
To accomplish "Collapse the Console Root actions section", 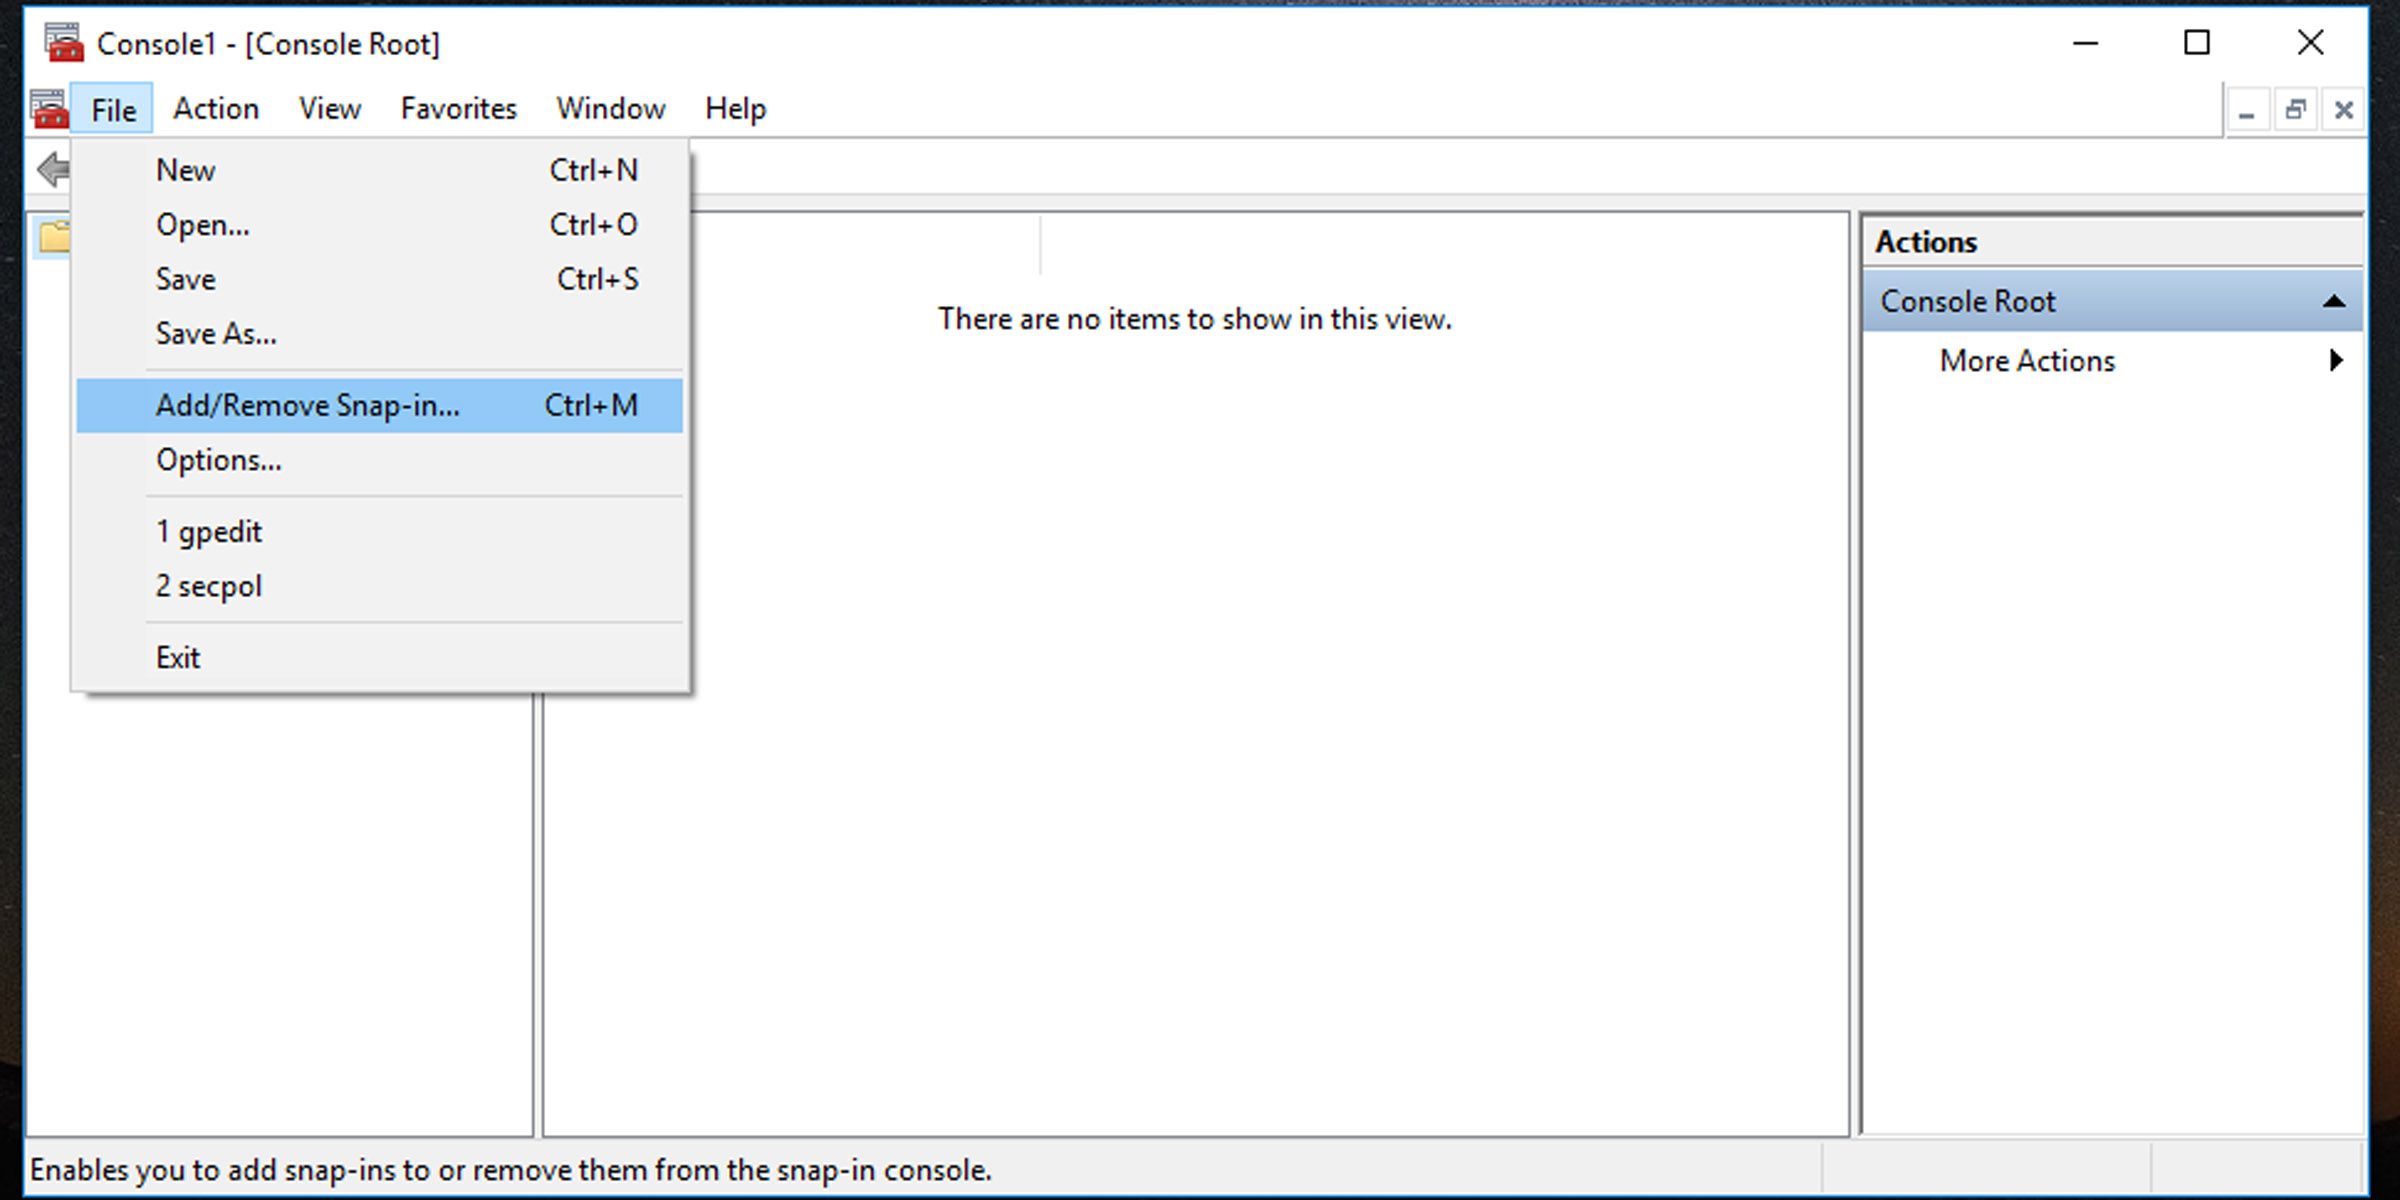I will (2333, 301).
